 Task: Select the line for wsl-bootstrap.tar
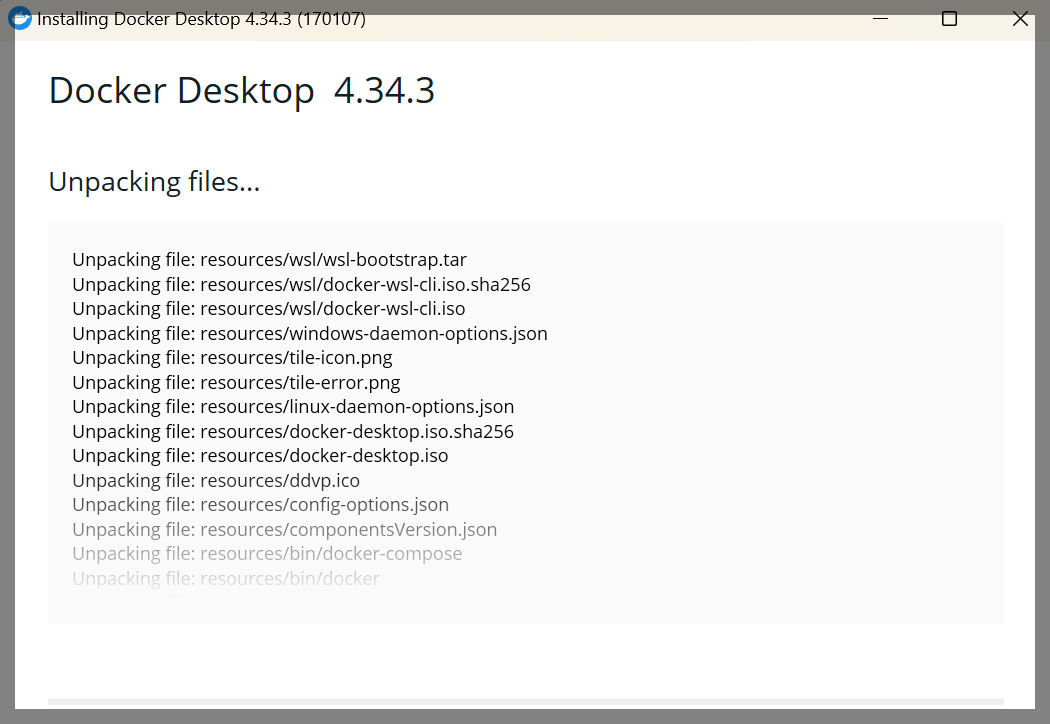pos(269,260)
